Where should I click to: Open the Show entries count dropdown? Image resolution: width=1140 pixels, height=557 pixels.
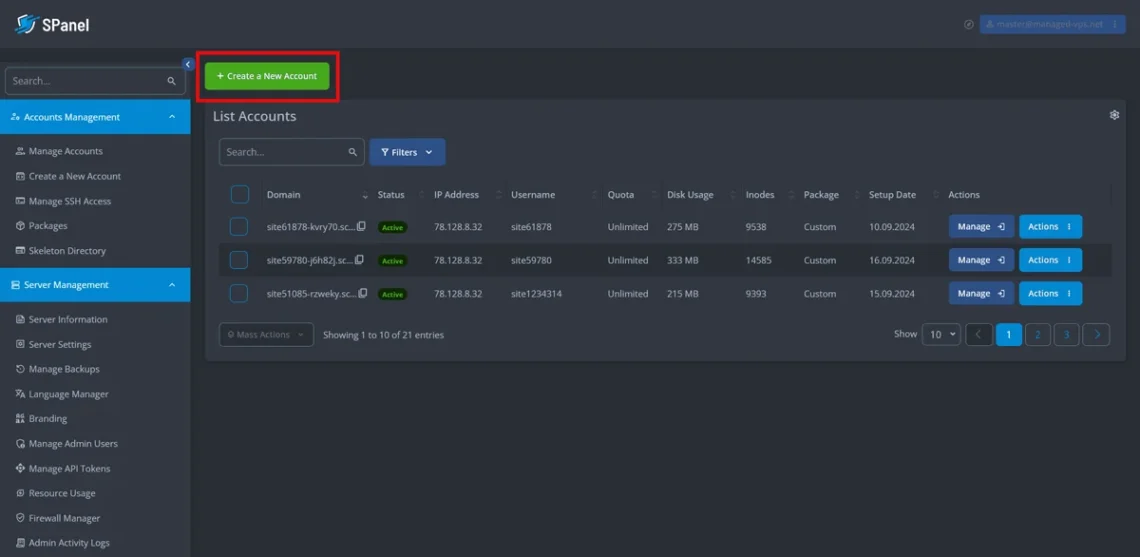pos(941,335)
